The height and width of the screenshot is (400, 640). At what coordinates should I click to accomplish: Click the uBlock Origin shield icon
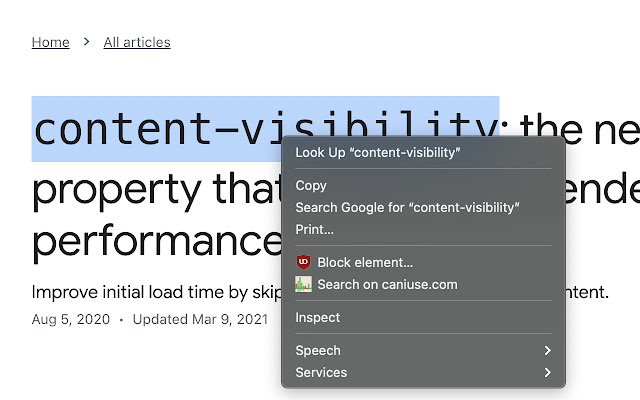click(x=304, y=263)
